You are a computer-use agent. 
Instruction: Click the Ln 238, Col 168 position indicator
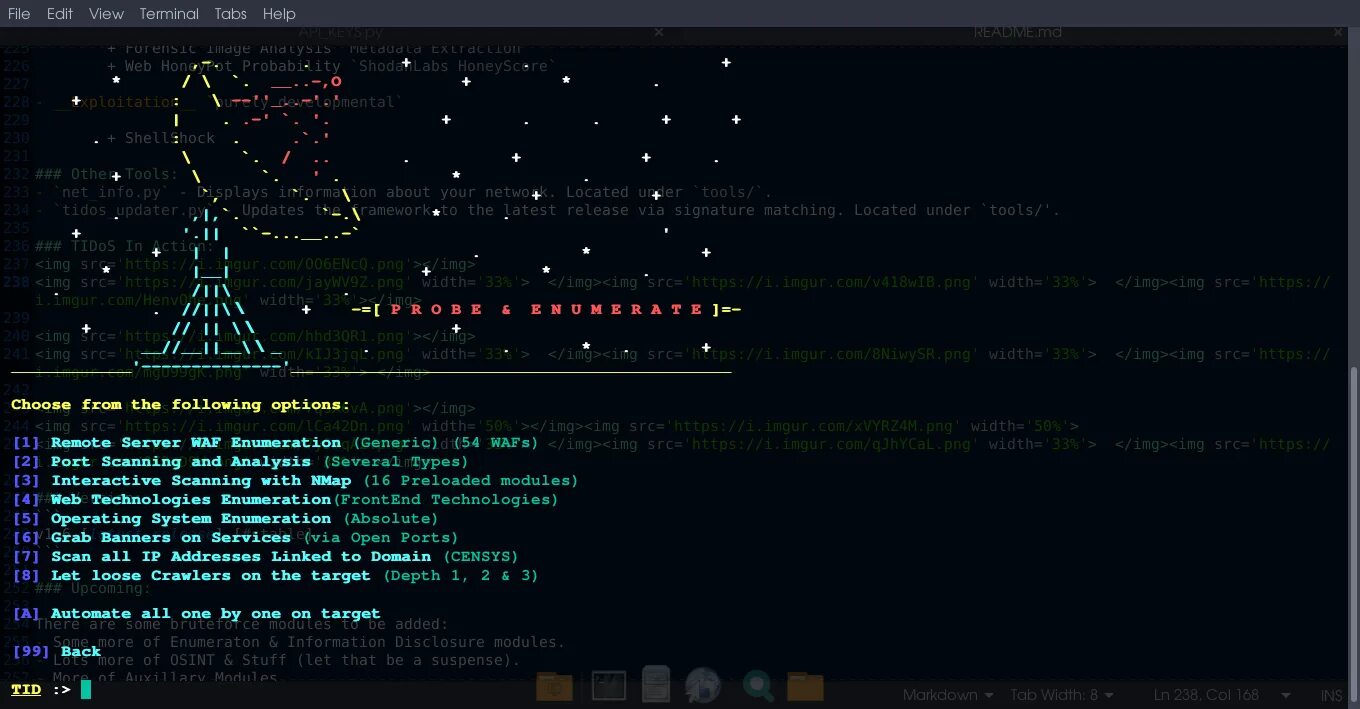coord(1206,695)
